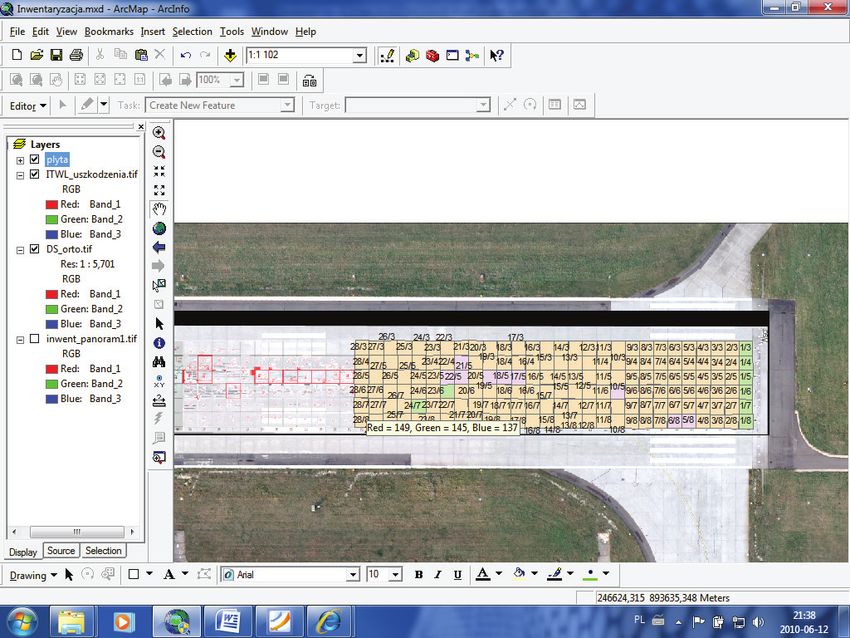Toggle Underline text formatting

click(x=458, y=575)
